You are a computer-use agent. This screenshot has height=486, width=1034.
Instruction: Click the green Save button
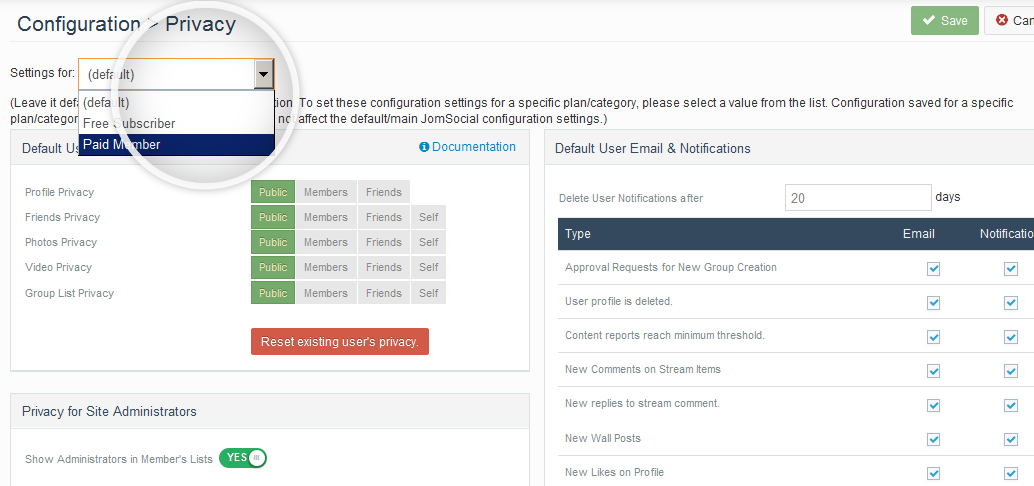pyautogui.click(x=944, y=21)
